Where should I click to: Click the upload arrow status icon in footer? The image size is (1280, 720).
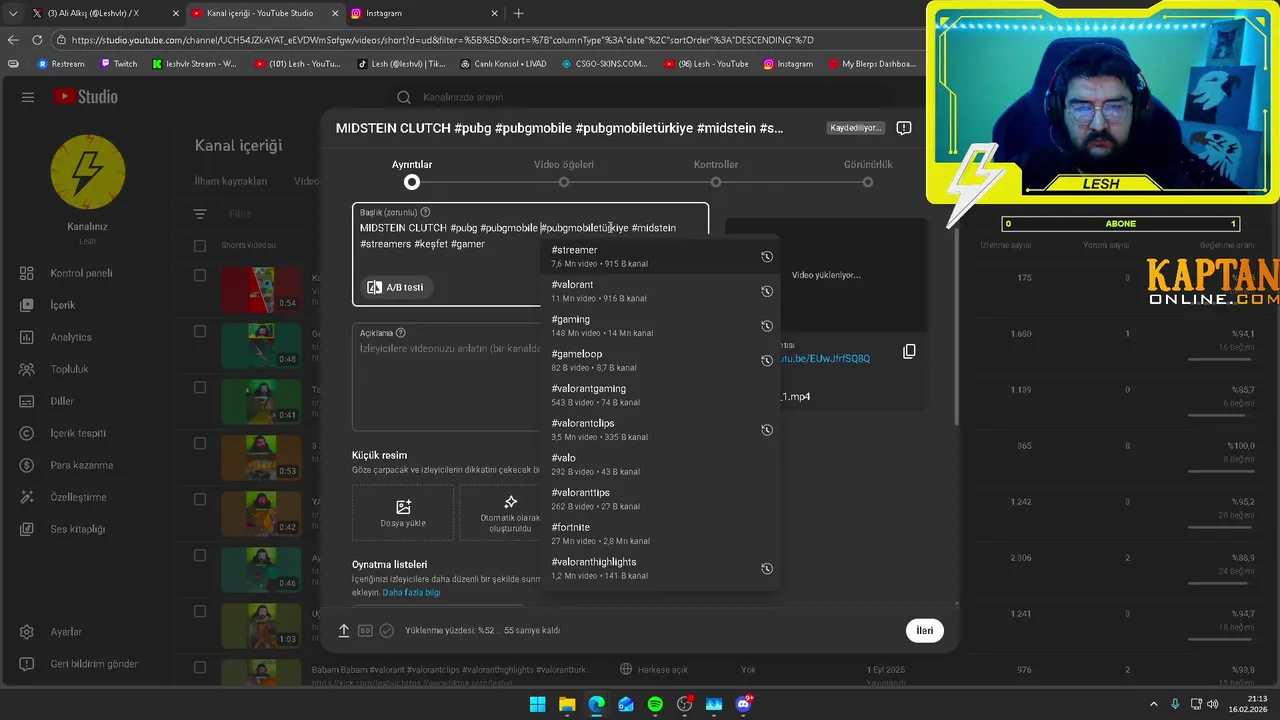coord(343,631)
